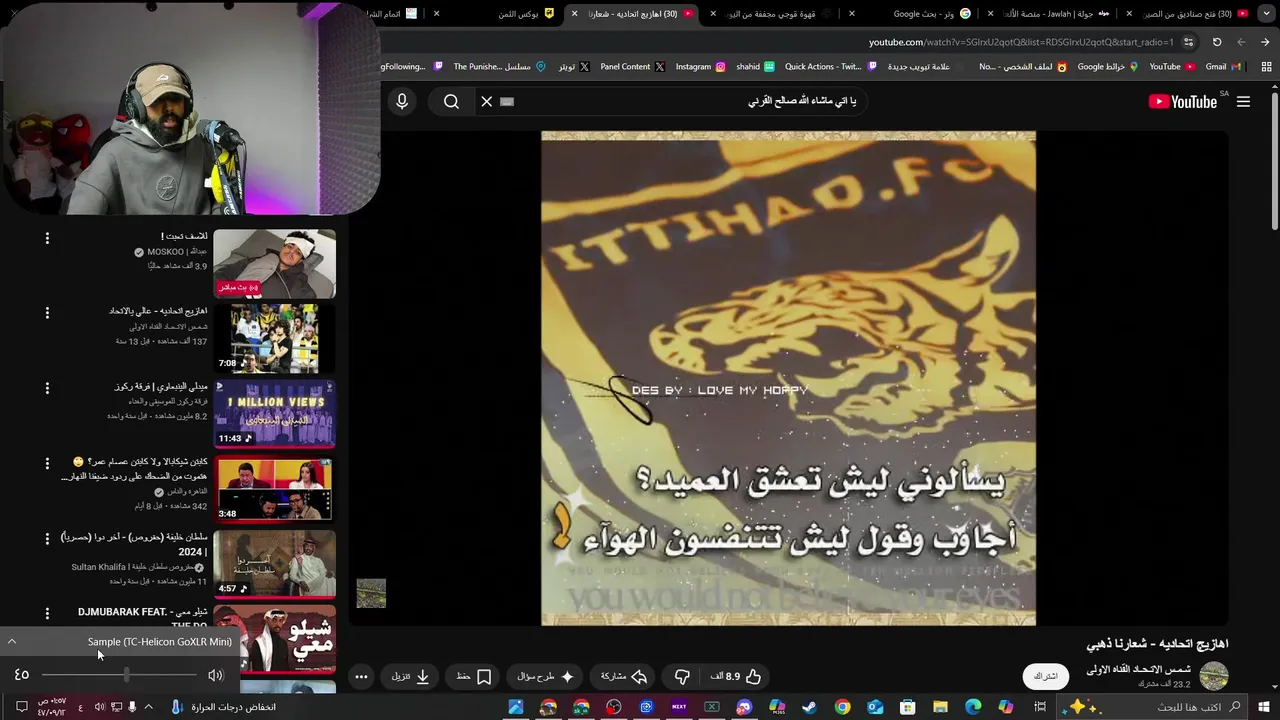Click the address bar URL youtube.com/watch
The image size is (1280, 720).
1022,42
